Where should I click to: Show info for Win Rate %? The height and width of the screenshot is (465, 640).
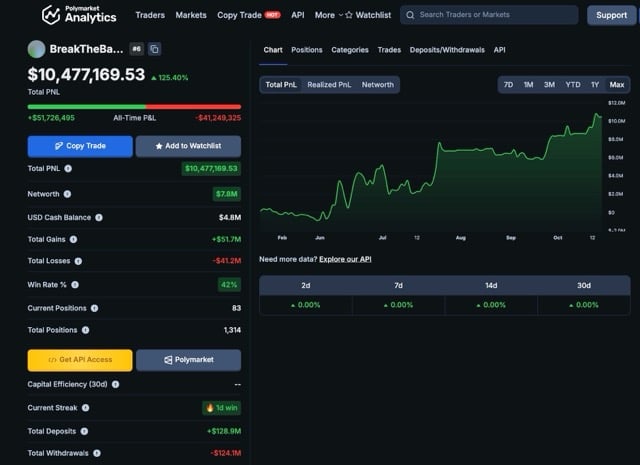point(75,285)
